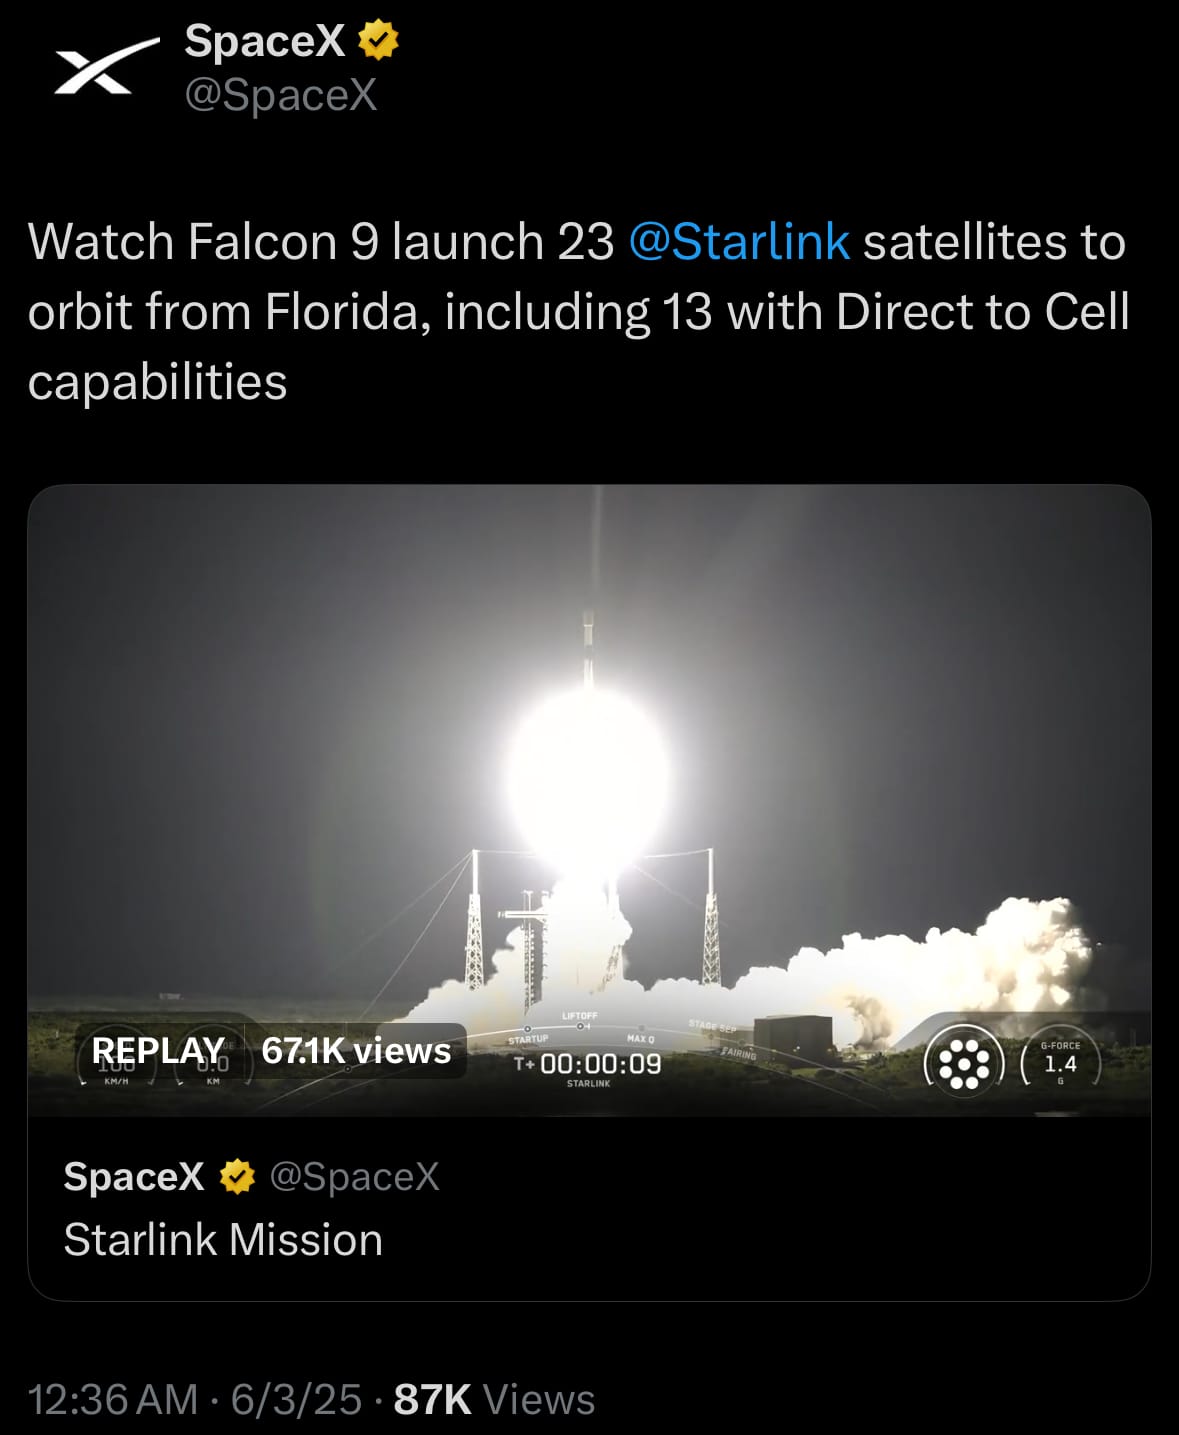Click the REPLAY label on the video

pos(158,1051)
